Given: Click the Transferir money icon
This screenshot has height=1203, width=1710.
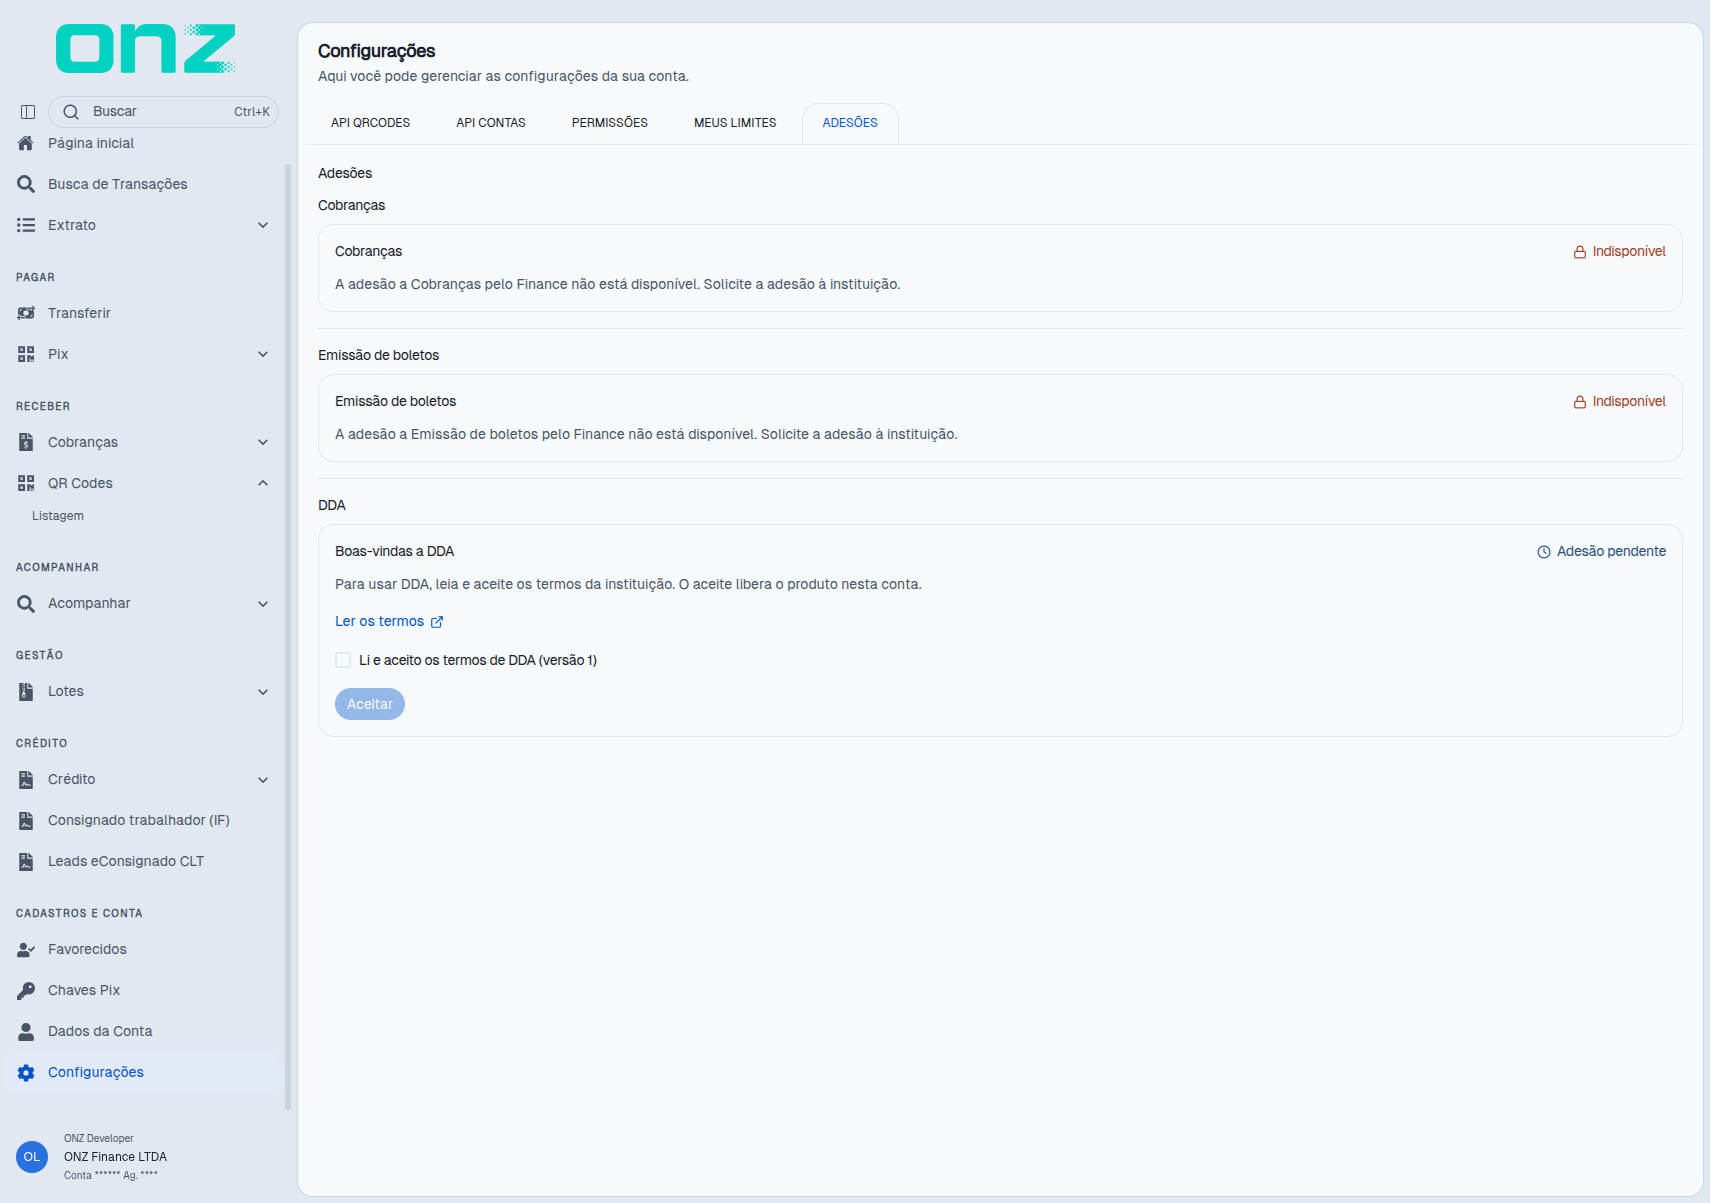Looking at the screenshot, I should 26,313.
